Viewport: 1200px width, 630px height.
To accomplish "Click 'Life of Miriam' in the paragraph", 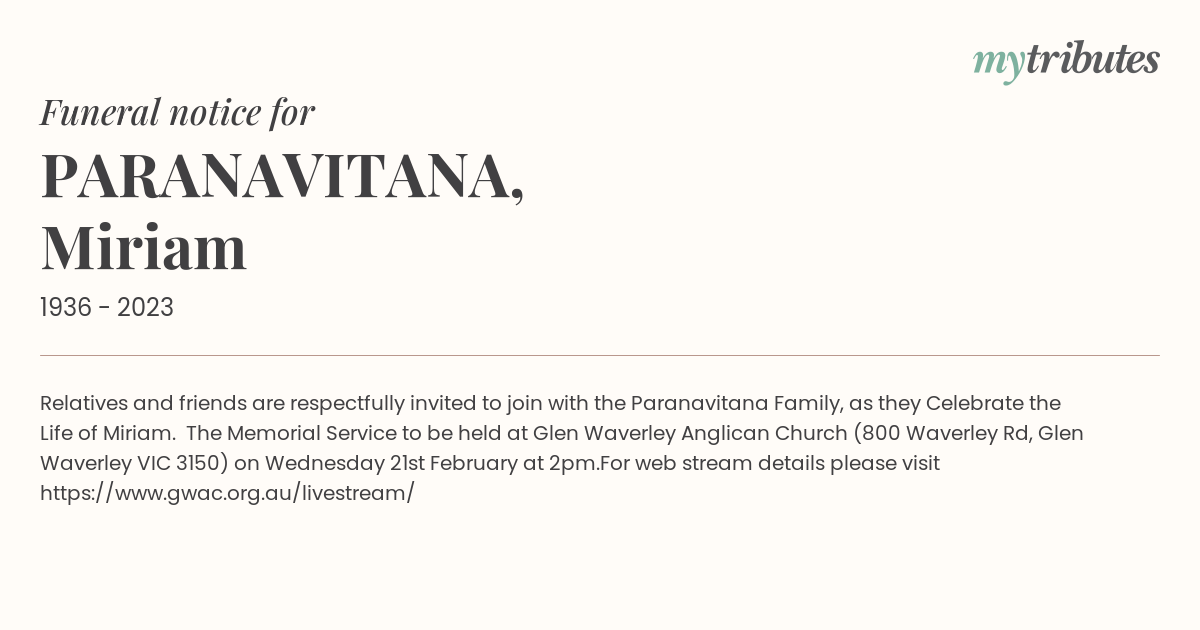I will click(107, 433).
